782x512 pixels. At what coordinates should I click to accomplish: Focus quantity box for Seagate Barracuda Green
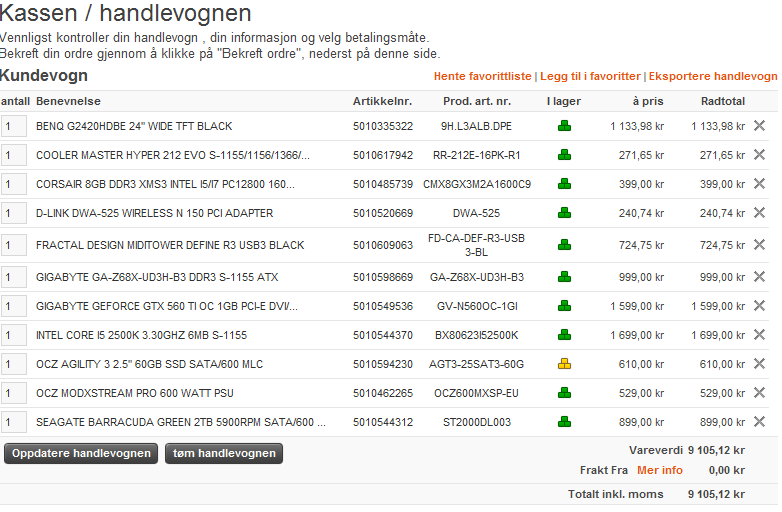point(13,422)
